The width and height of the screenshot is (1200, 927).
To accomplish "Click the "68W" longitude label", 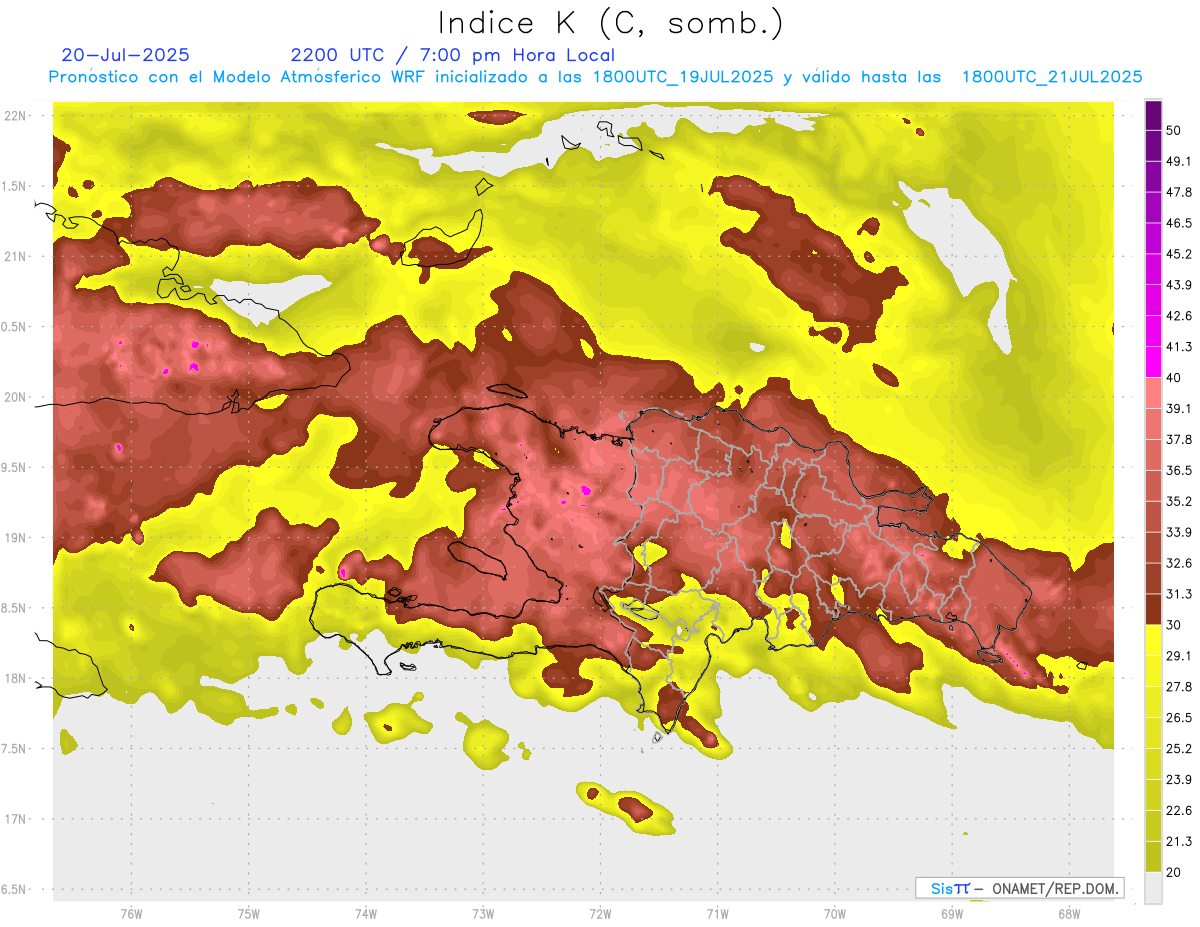I will pyautogui.click(x=1069, y=913).
